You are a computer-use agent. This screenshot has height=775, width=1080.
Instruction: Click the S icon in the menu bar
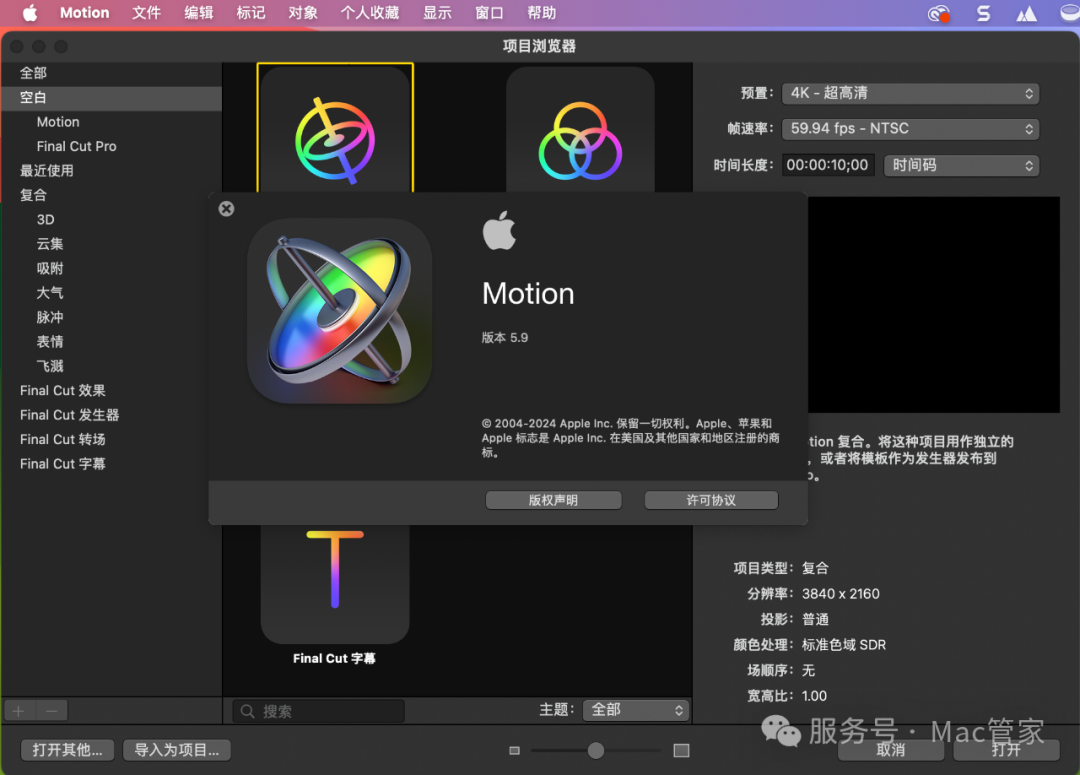[983, 13]
